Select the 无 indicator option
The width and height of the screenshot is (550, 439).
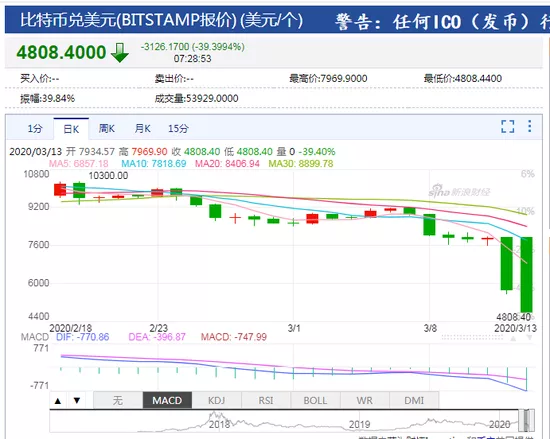tap(118, 400)
